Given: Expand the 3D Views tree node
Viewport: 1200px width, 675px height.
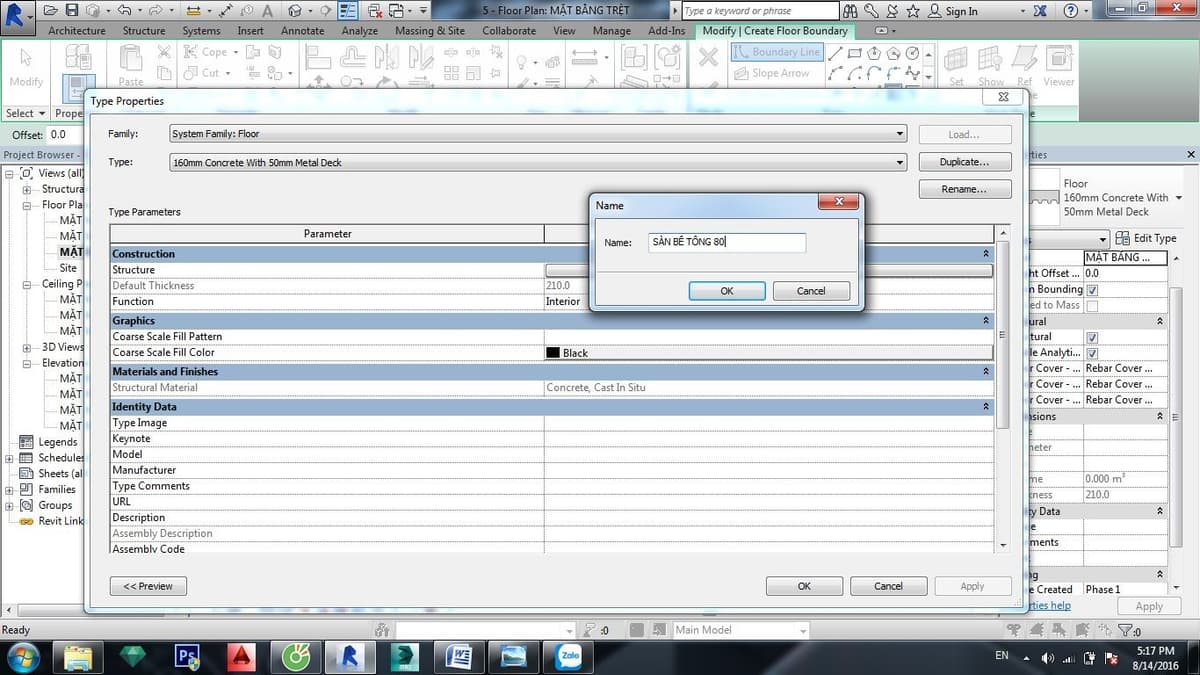Looking at the screenshot, I should click(27, 347).
